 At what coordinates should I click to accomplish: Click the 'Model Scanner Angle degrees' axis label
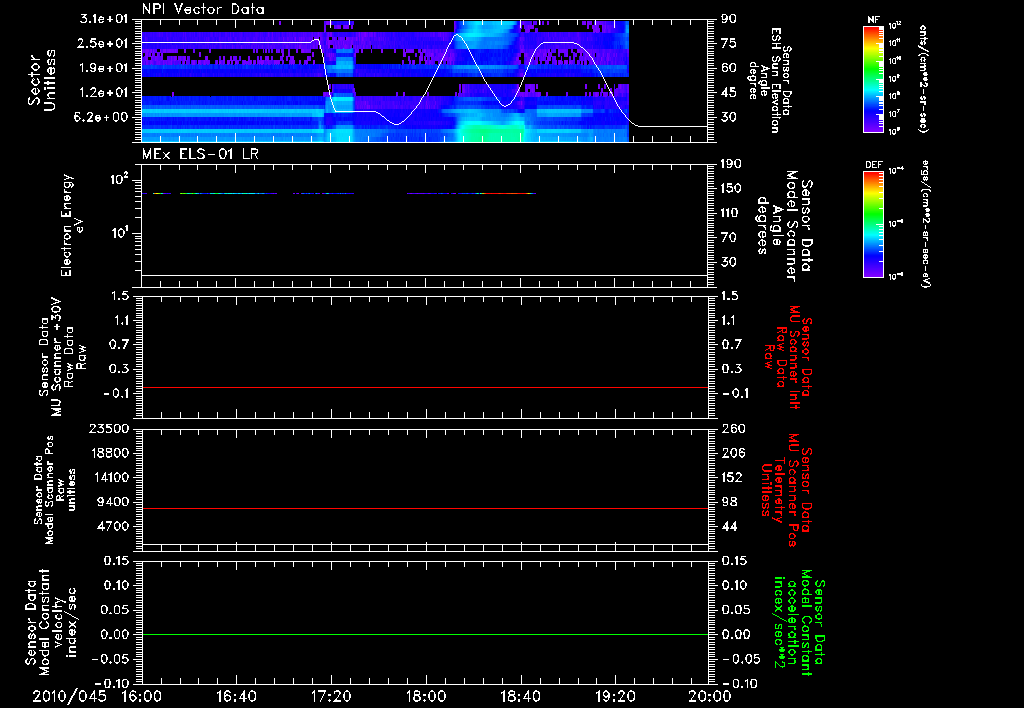pyautogui.click(x=784, y=226)
